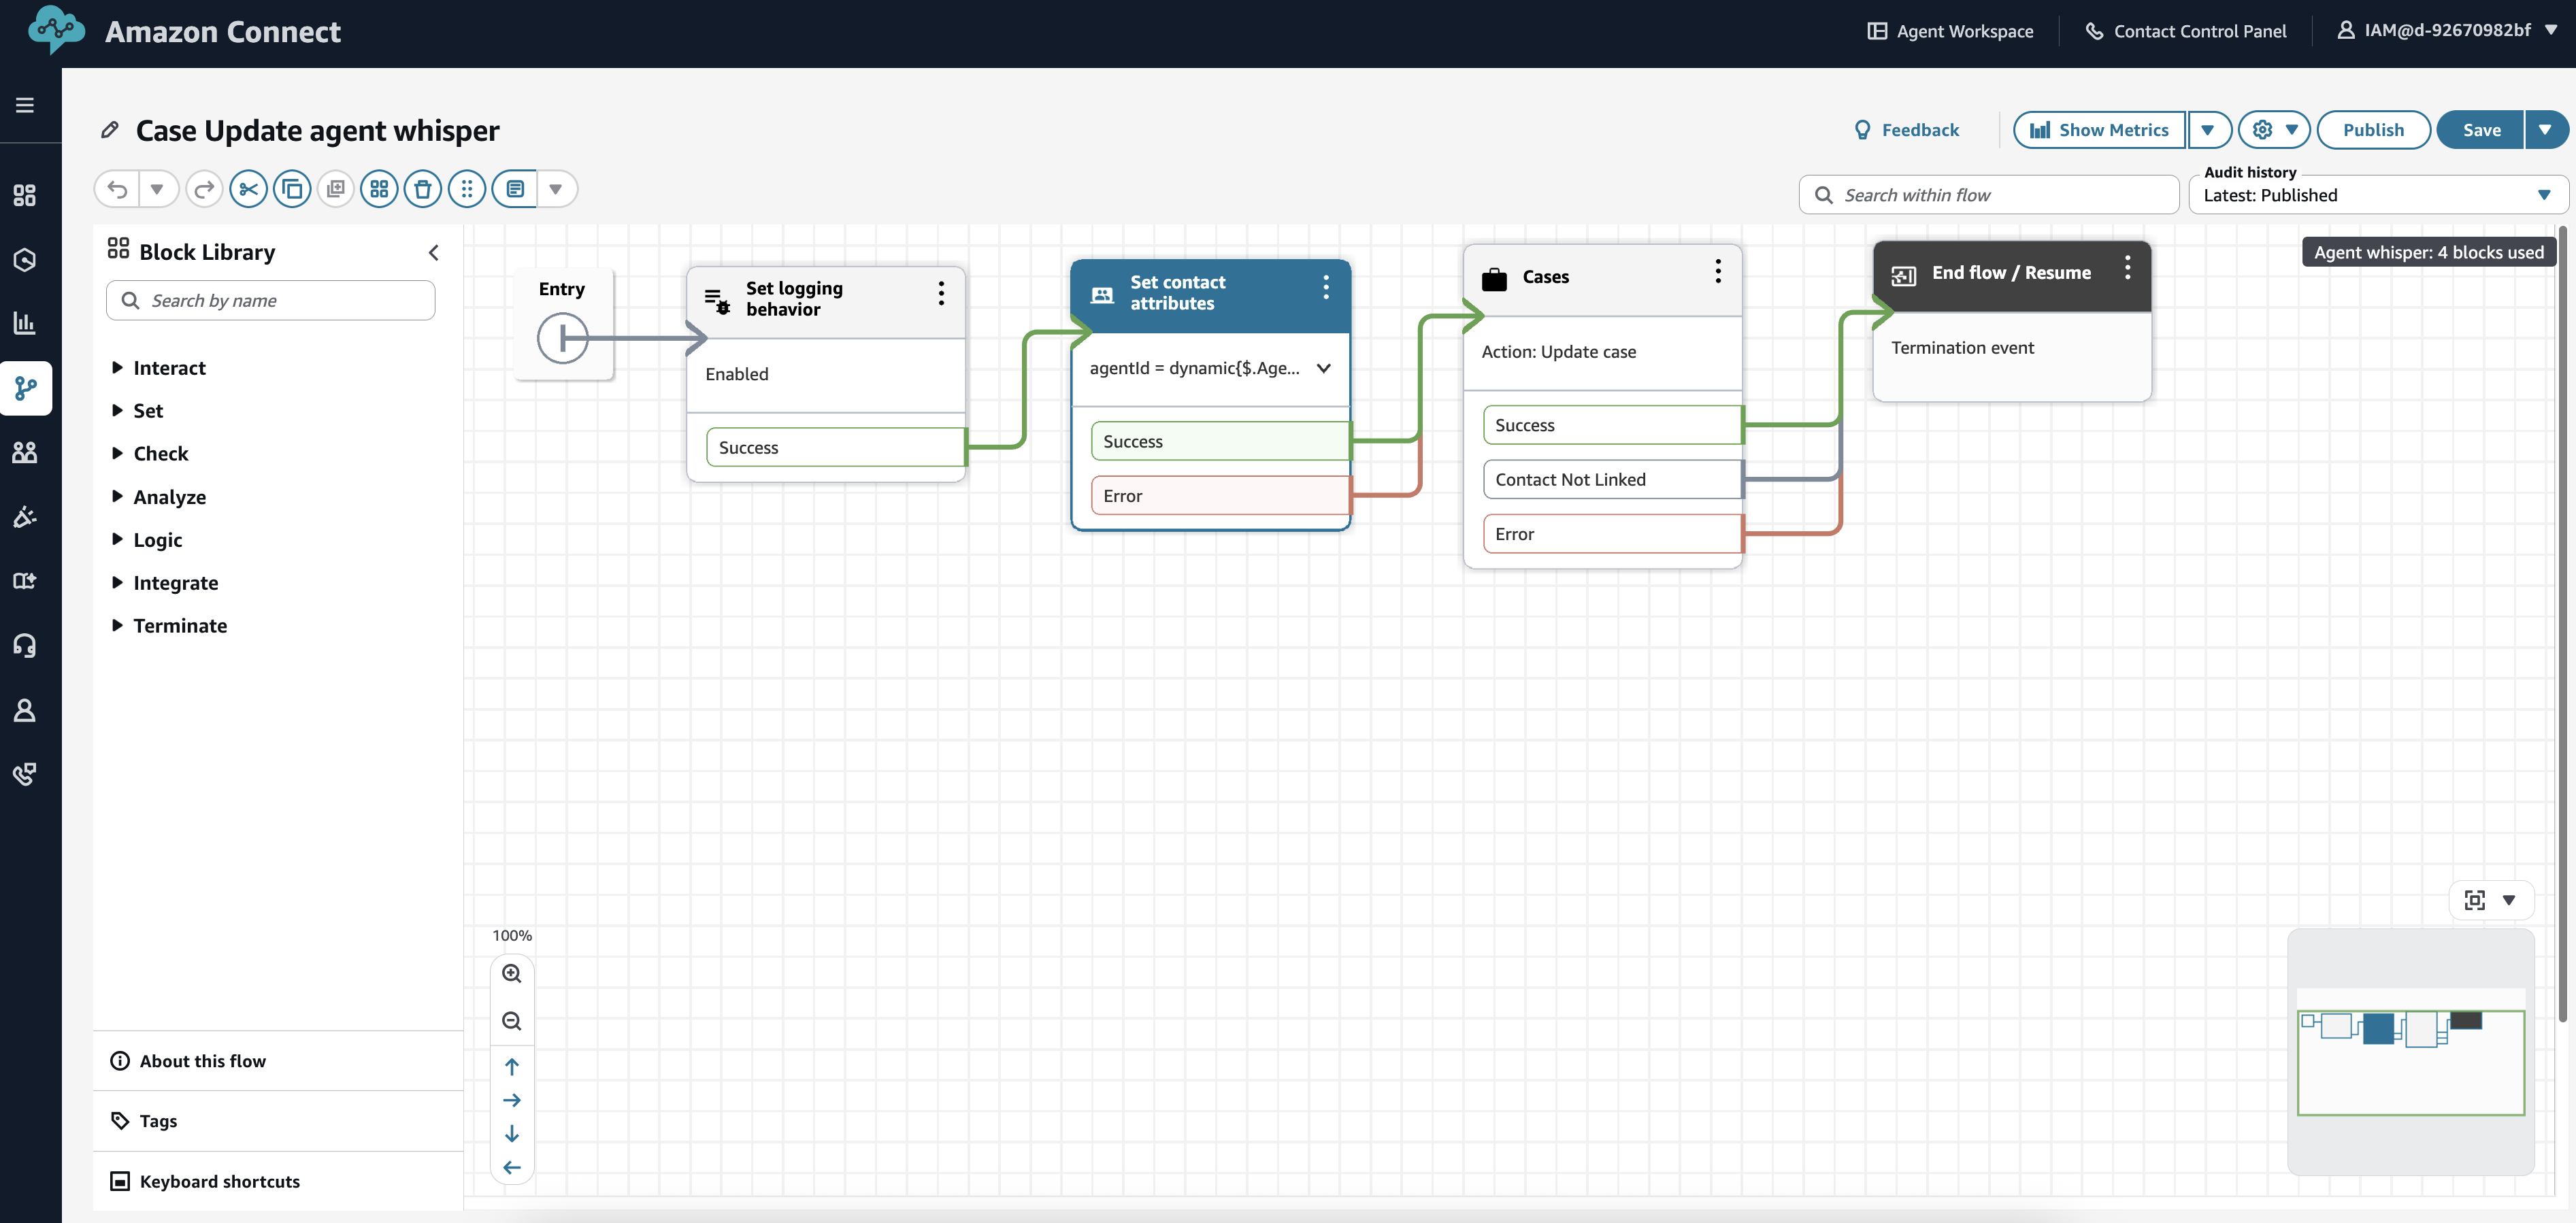The height and width of the screenshot is (1223, 2576).
Task: Open the Analytics section in the sidebar
Action: (25, 323)
